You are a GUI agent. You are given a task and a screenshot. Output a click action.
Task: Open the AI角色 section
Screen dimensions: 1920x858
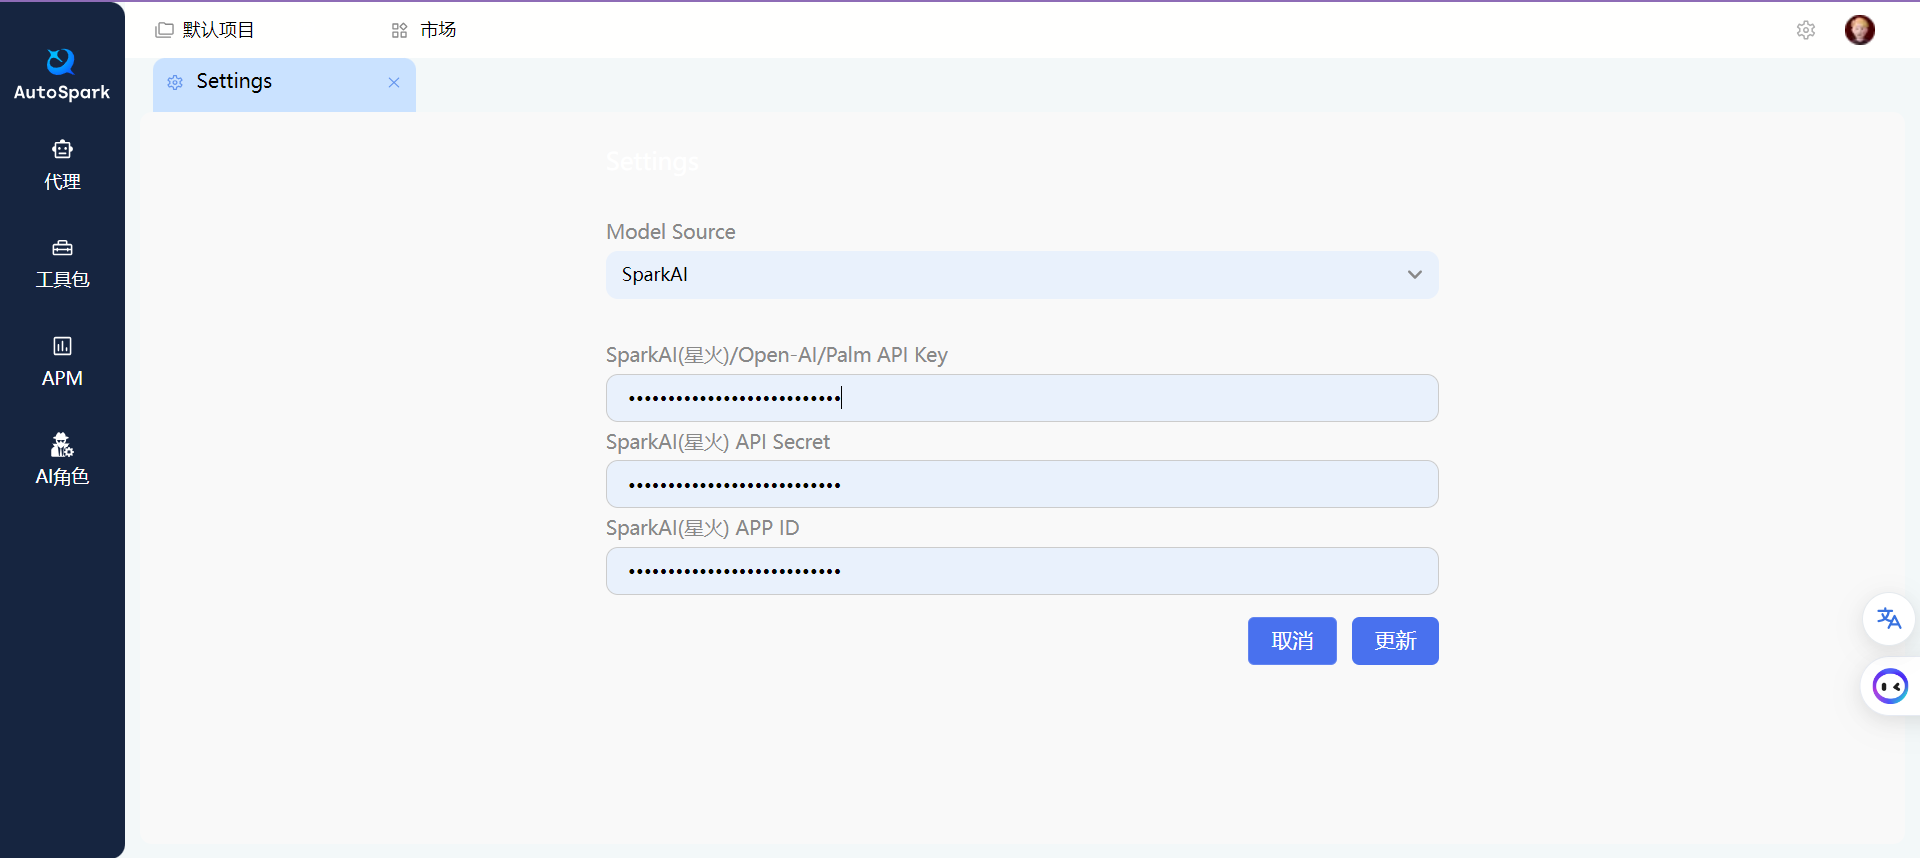(x=62, y=460)
